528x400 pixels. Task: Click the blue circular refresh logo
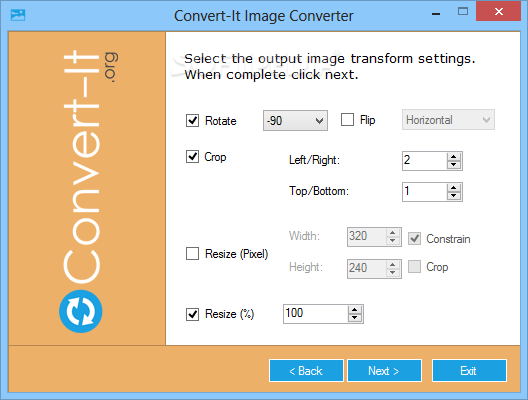pos(81,311)
